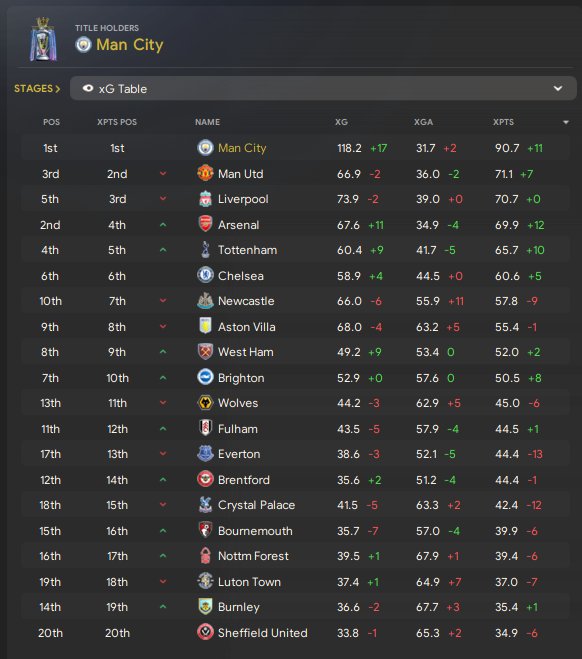This screenshot has height=659, width=582.
Task: Click Tottenham cockerel crest icon
Action: point(205,250)
